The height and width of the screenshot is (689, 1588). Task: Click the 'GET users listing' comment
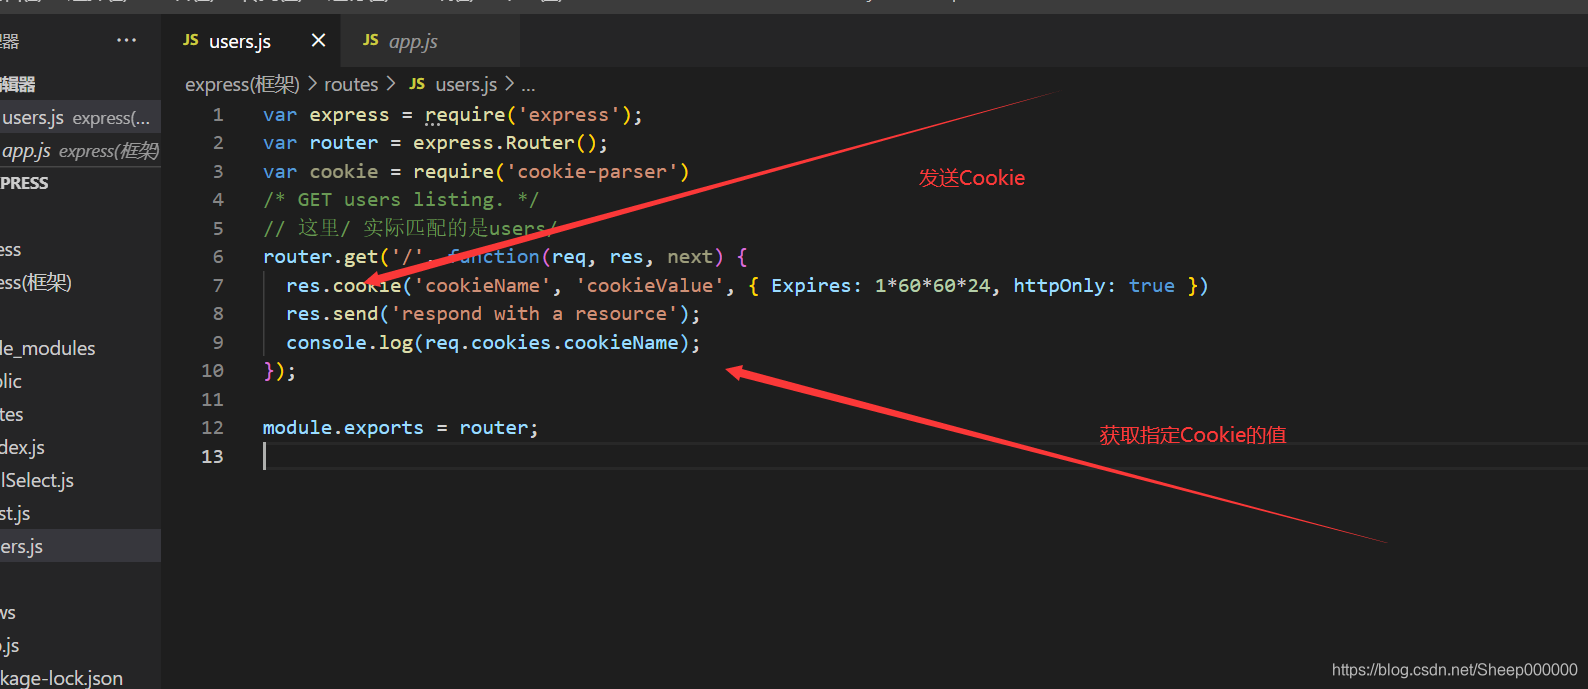point(401,200)
